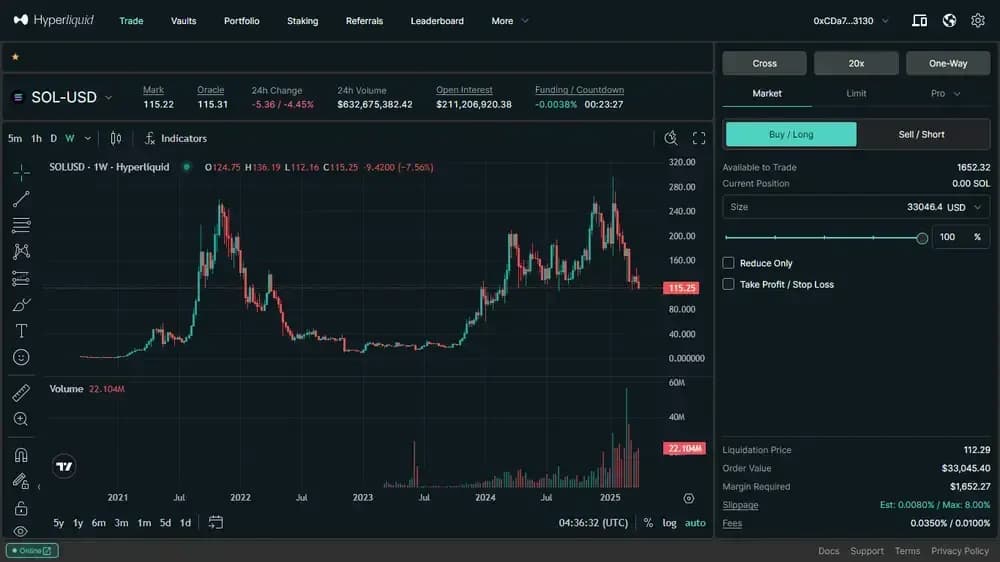Enable Take Profit / Stop Loss checkbox

[x=729, y=284]
